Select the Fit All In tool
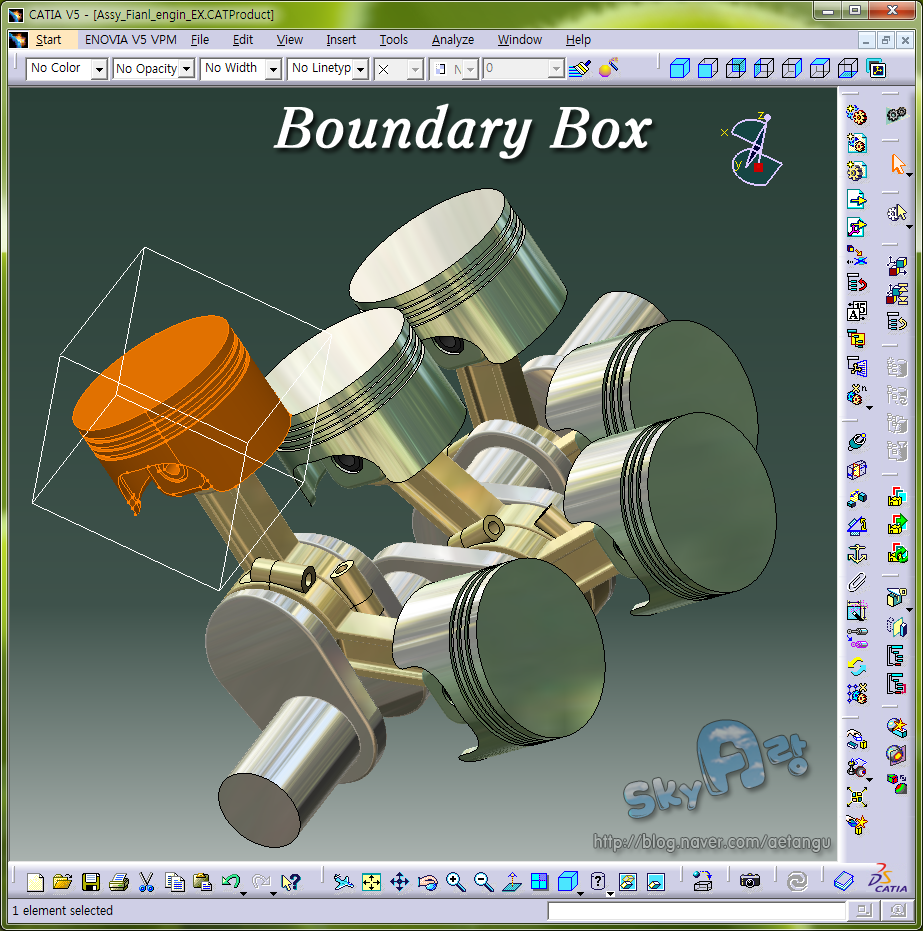Image resolution: width=923 pixels, height=931 pixels. click(x=372, y=881)
